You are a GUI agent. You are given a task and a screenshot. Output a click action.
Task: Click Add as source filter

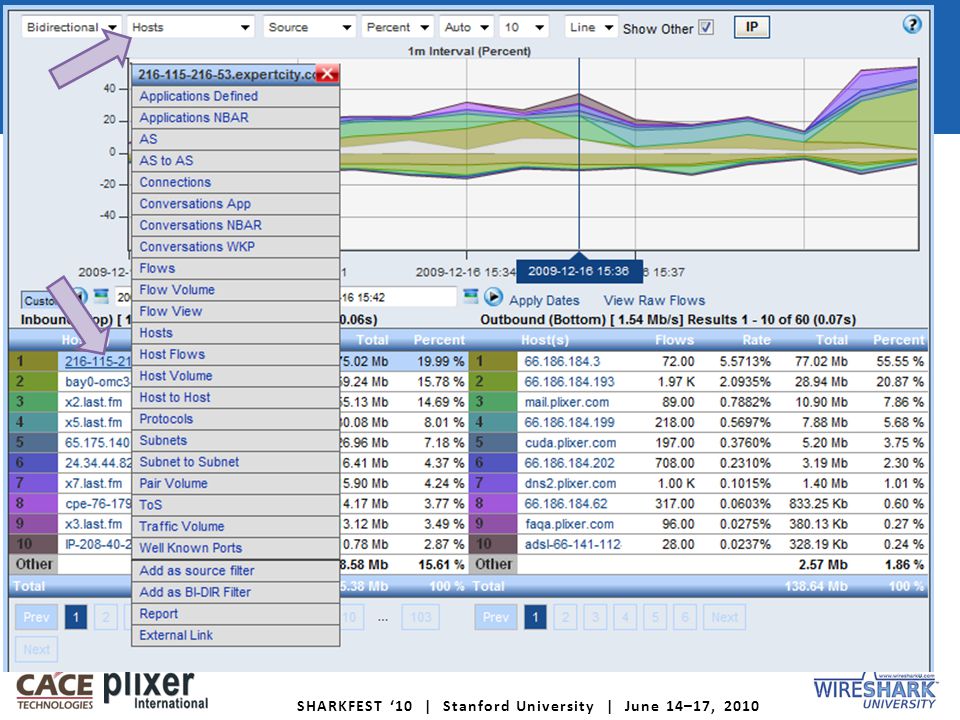pyautogui.click(x=236, y=570)
